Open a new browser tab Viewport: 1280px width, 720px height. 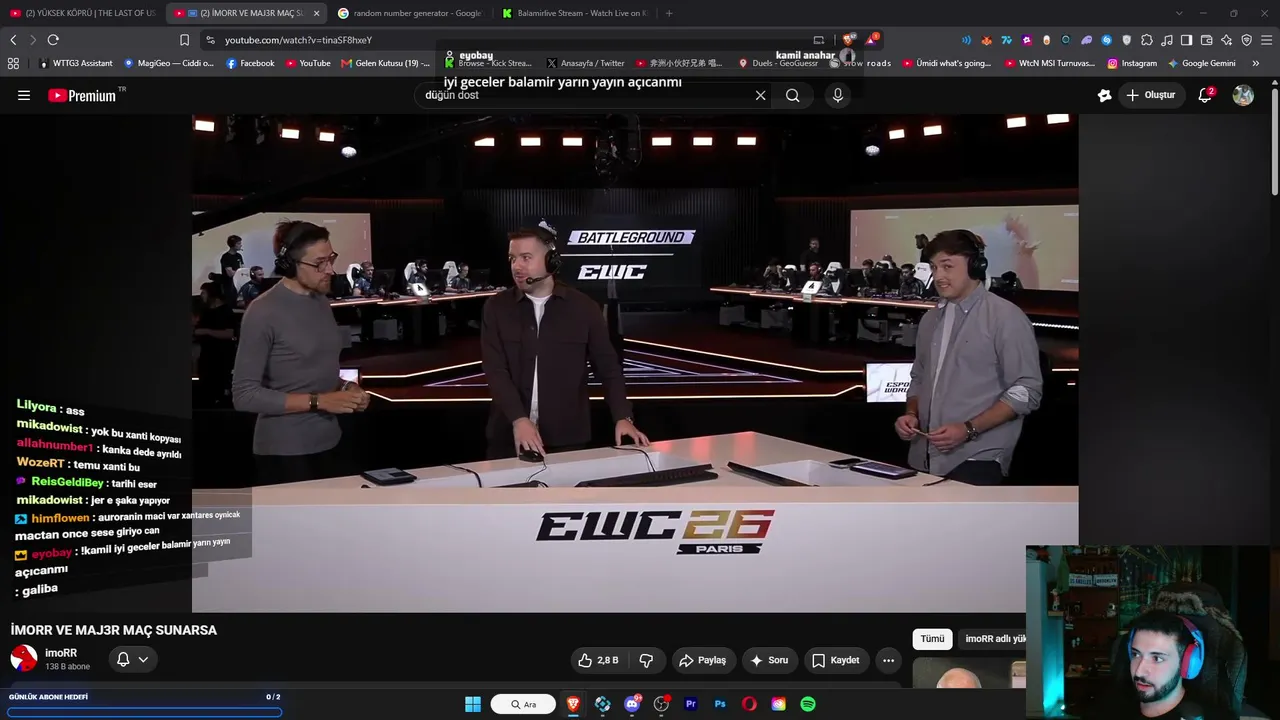(x=669, y=13)
